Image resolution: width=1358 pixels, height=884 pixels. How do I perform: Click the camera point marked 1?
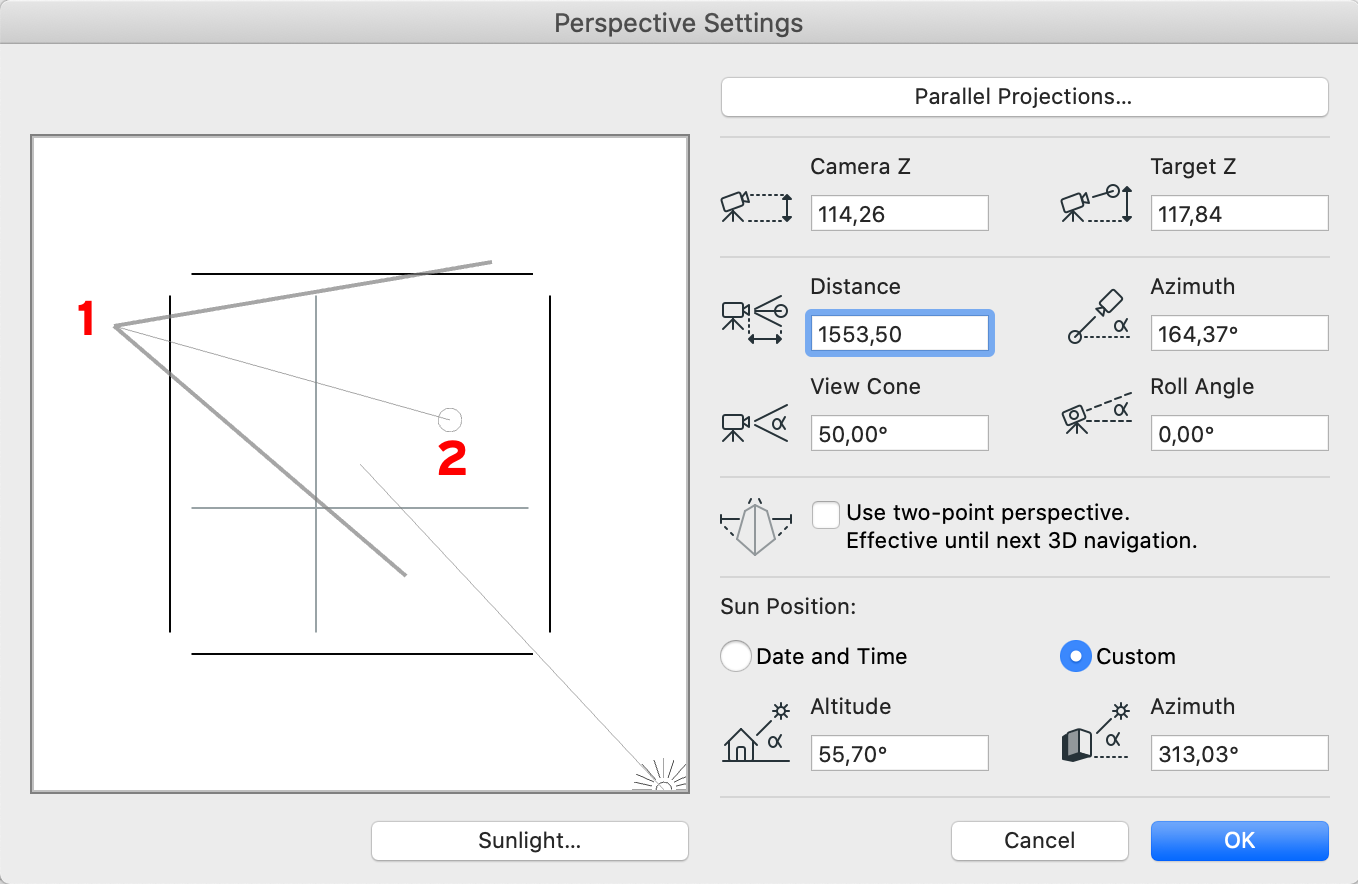(115, 326)
